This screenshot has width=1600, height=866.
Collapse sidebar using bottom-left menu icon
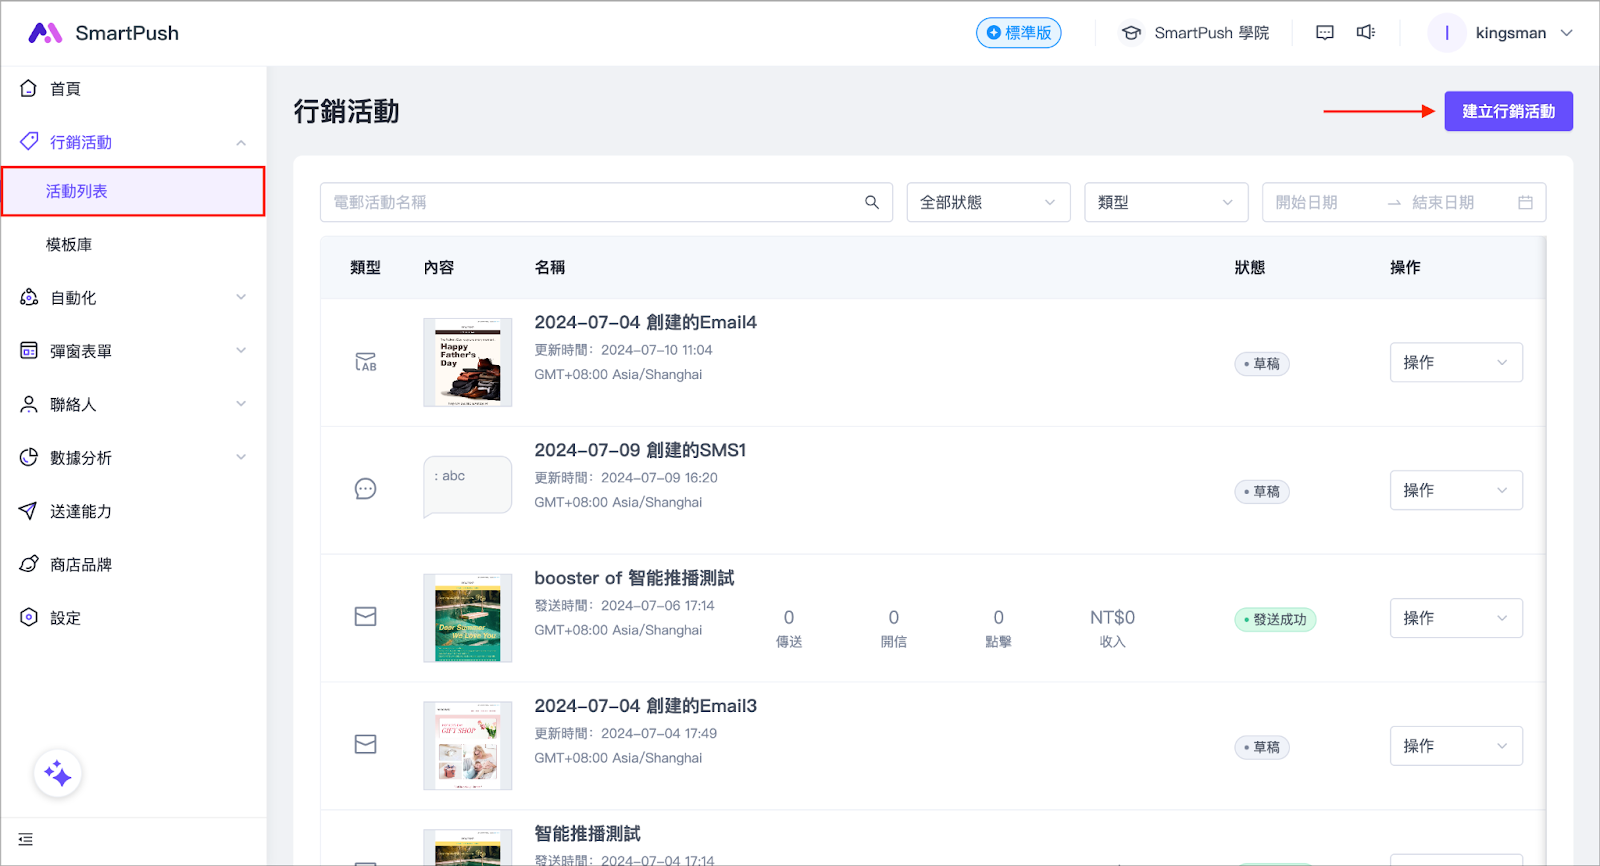[x=26, y=839]
